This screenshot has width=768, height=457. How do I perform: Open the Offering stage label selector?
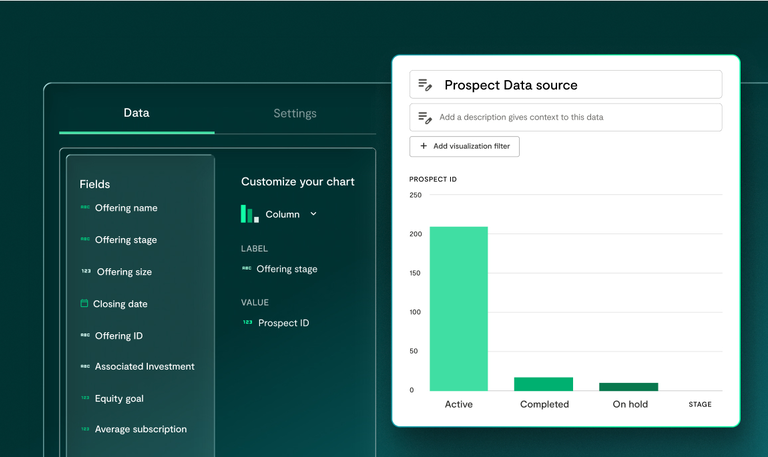[286, 269]
